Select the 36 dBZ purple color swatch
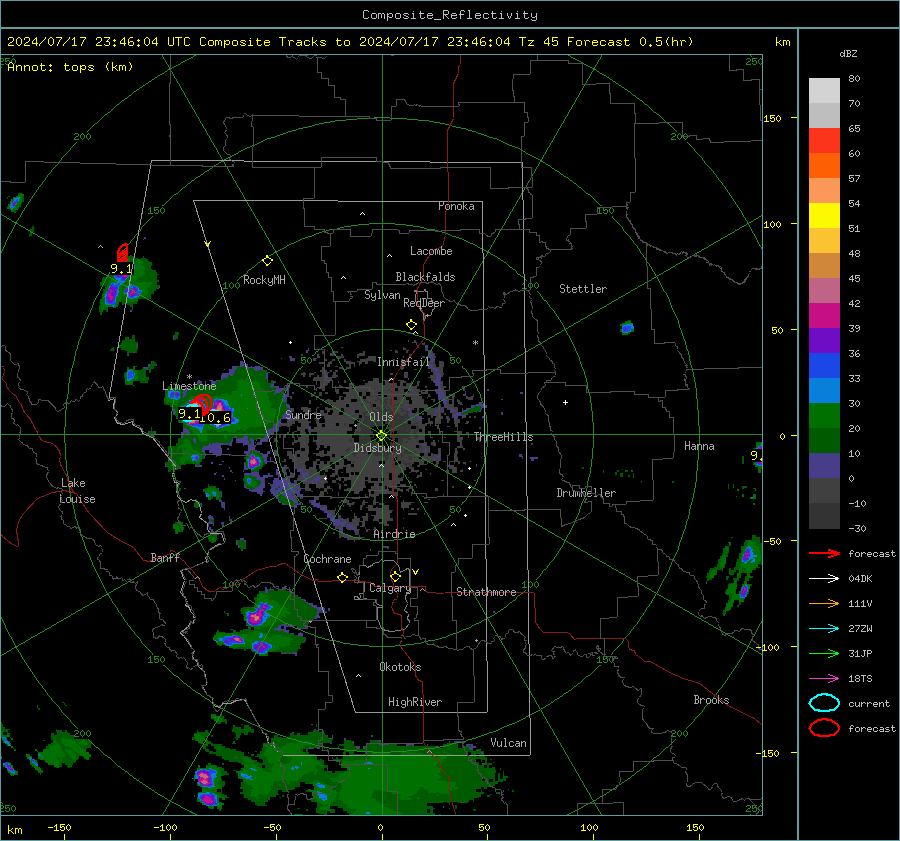This screenshot has width=900, height=841. [824, 340]
